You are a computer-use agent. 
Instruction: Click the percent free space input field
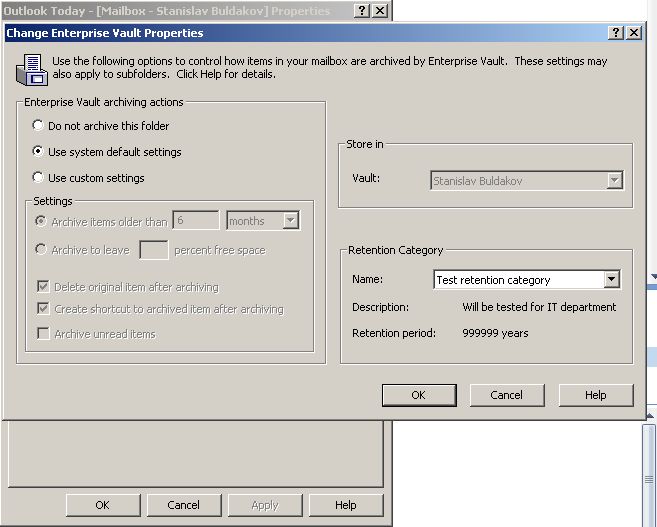(153, 250)
